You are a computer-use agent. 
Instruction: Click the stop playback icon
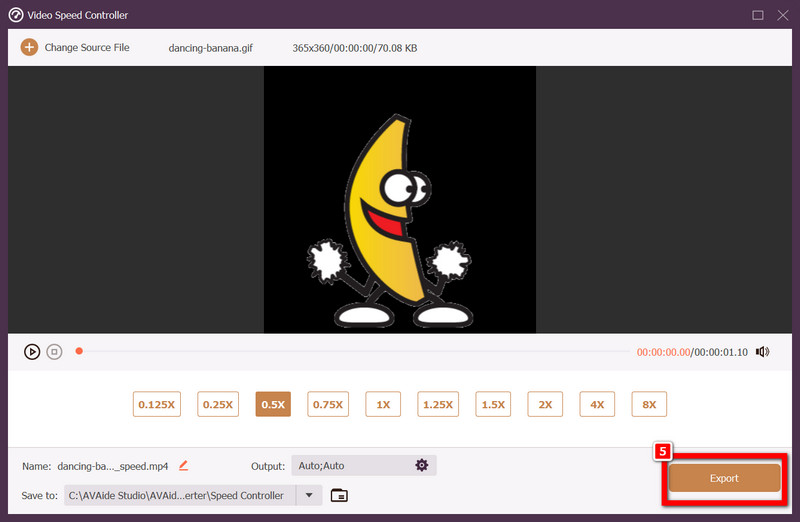(55, 352)
